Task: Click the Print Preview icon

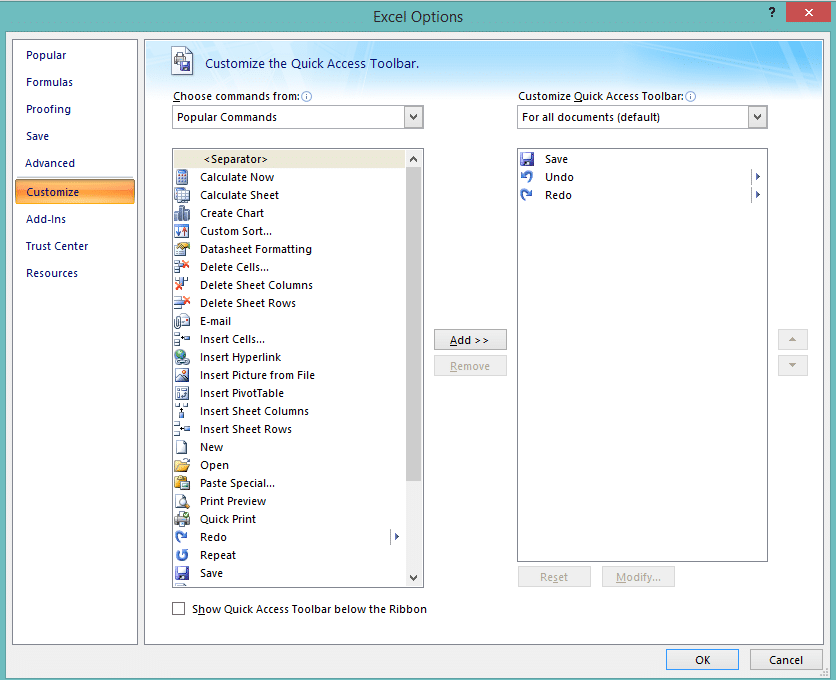Action: tap(182, 501)
